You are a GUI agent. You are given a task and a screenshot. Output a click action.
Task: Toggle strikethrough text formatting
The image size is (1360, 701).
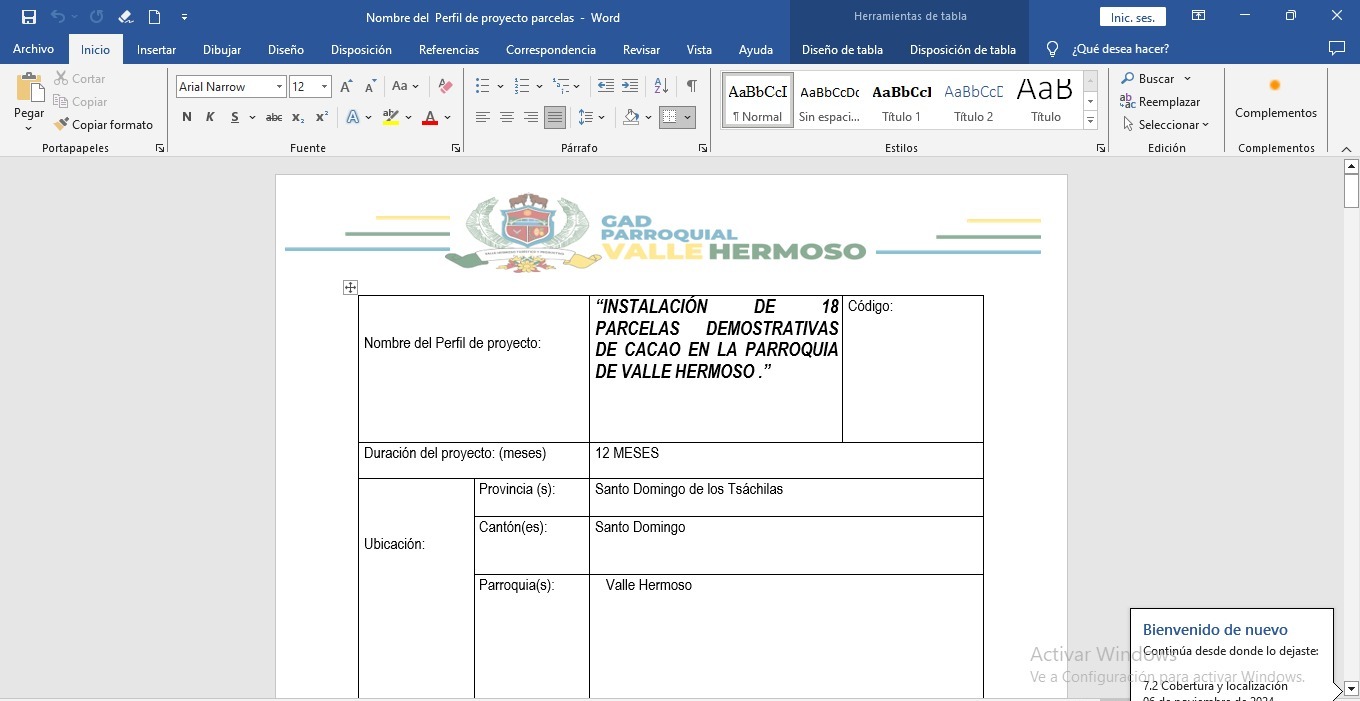(273, 117)
